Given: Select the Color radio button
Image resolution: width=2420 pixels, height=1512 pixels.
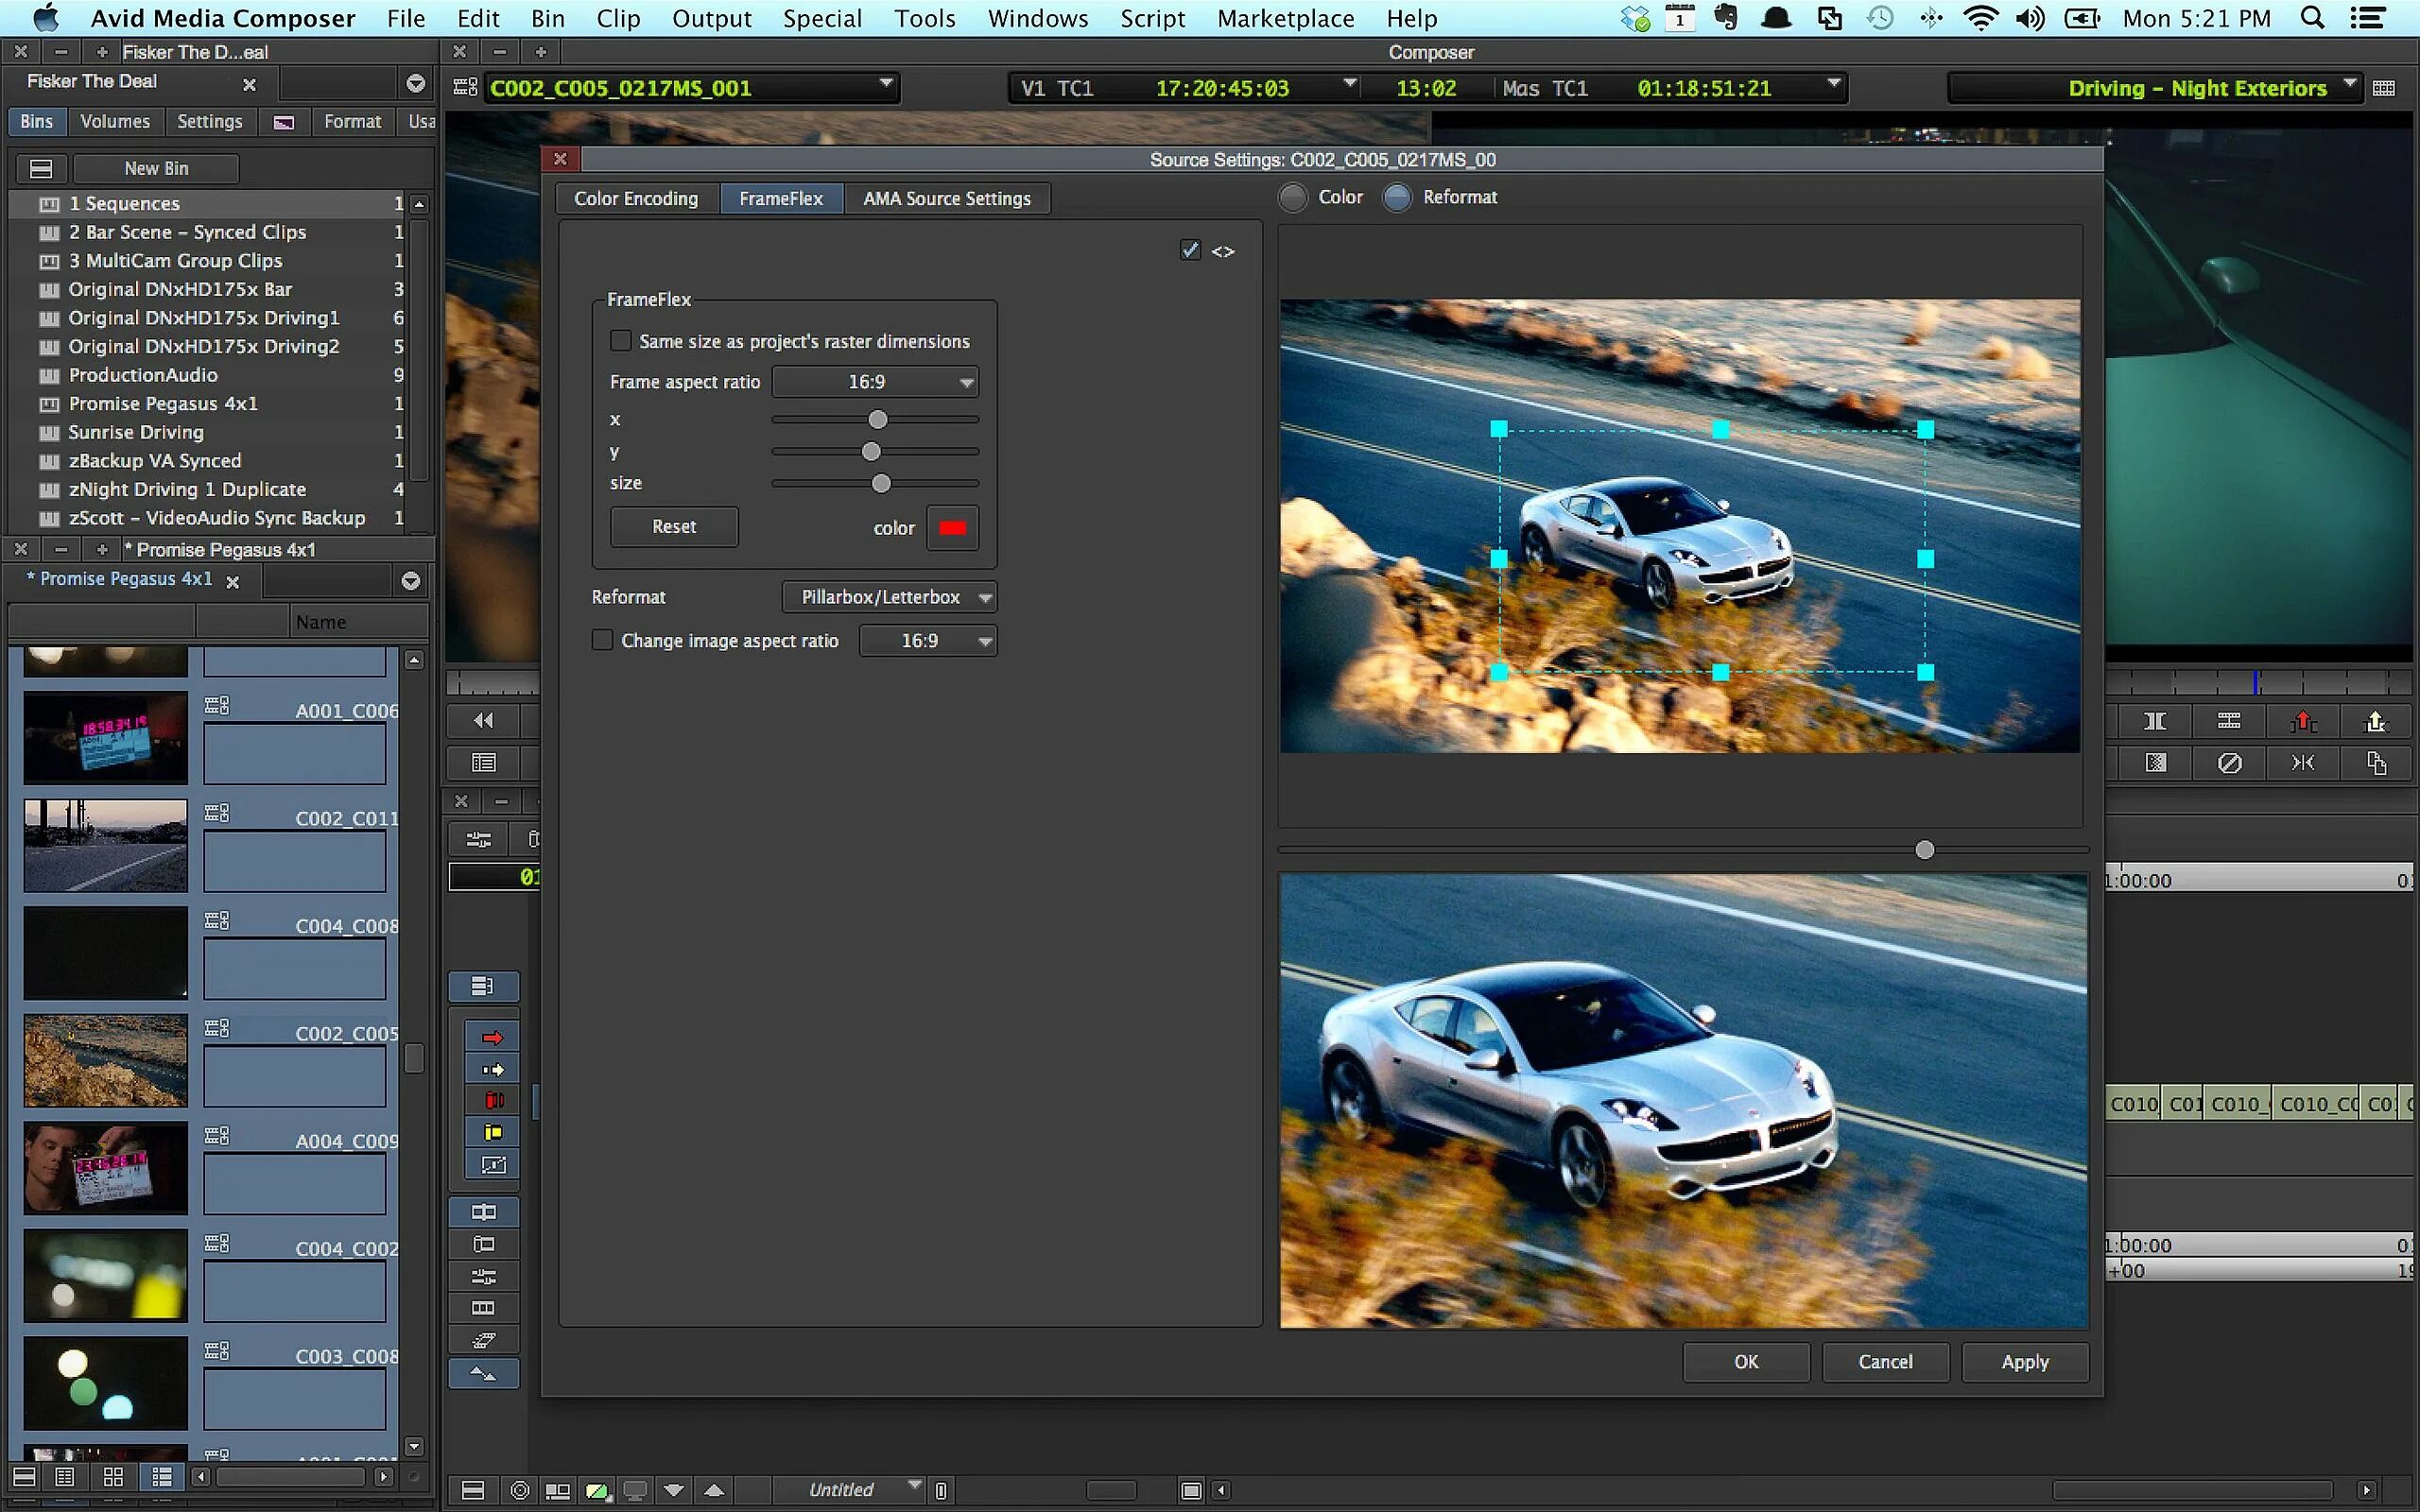Looking at the screenshot, I should point(1293,197).
